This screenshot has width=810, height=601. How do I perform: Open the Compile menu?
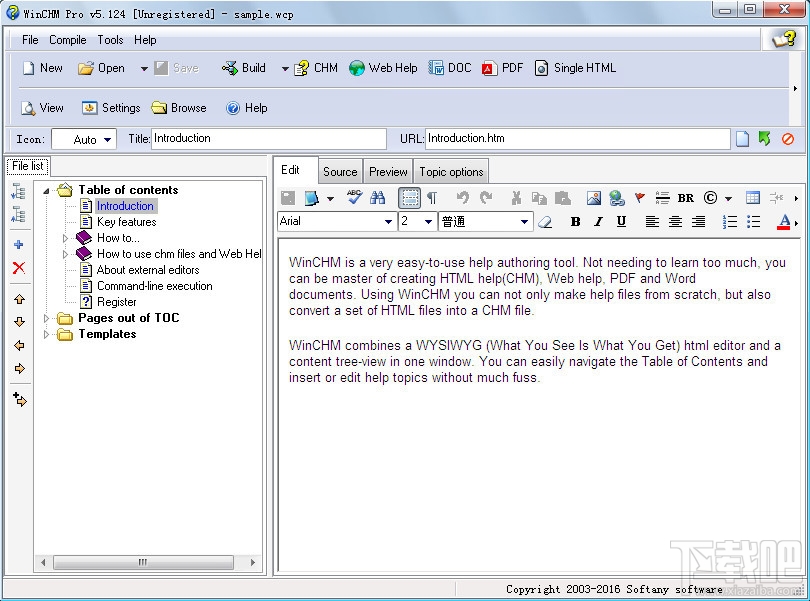pyautogui.click(x=68, y=40)
